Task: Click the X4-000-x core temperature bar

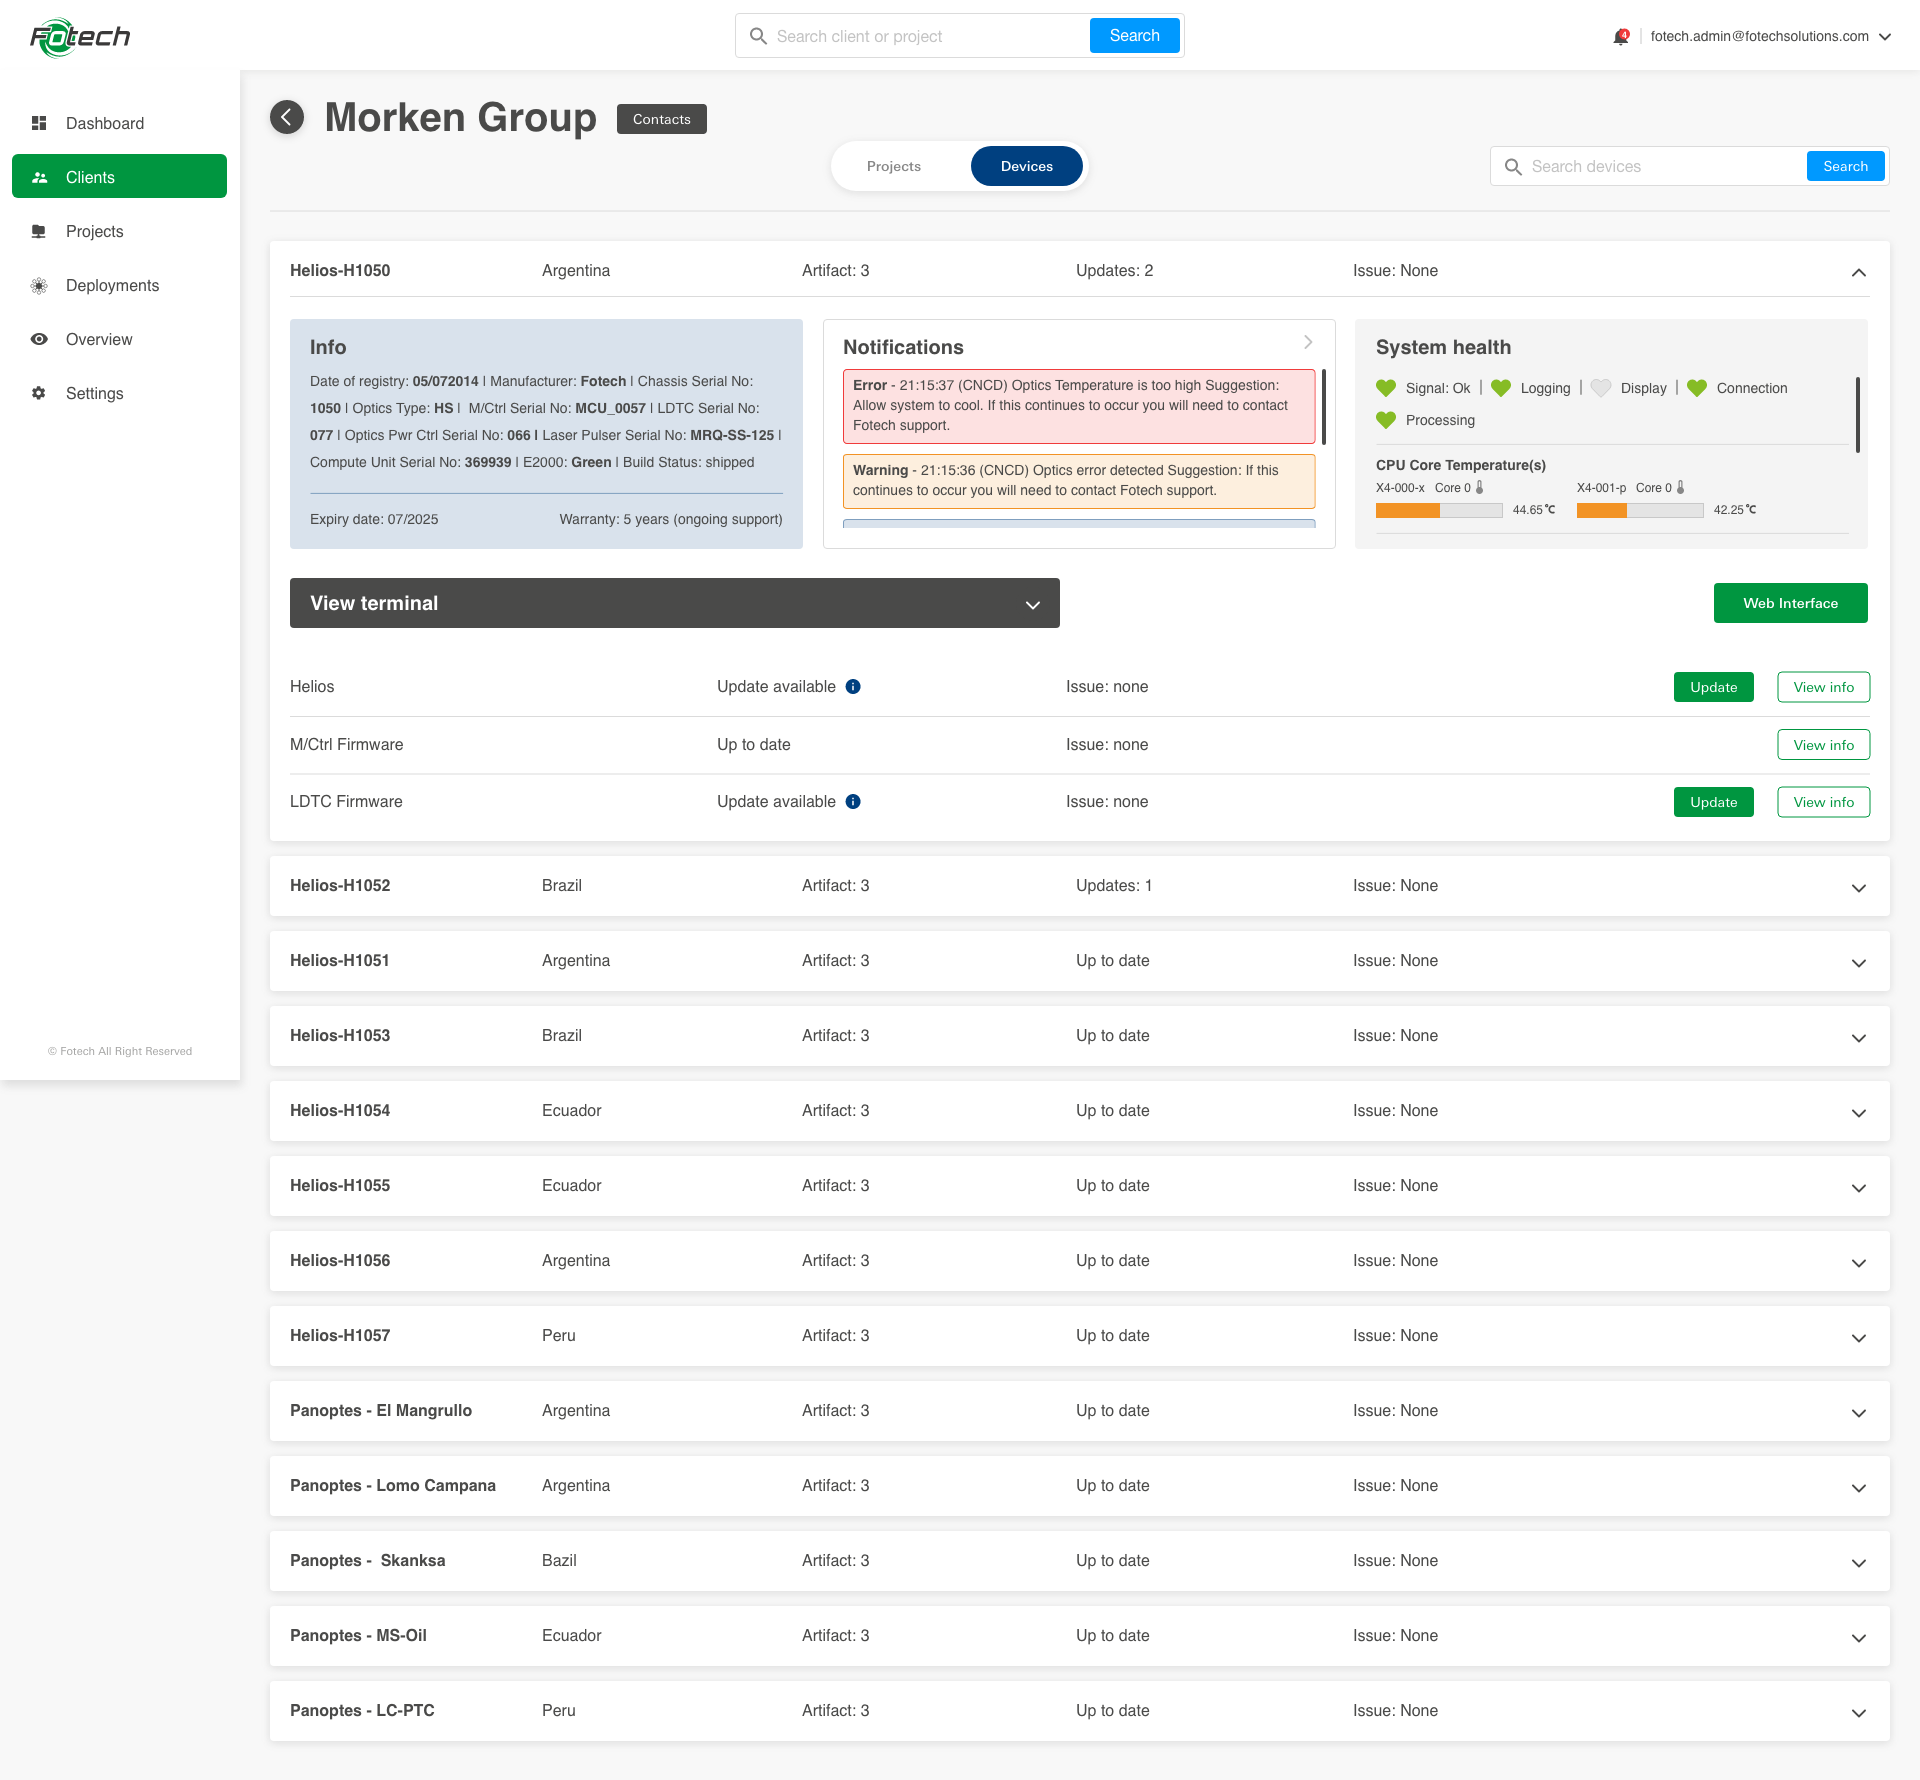Action: pos(1438,511)
